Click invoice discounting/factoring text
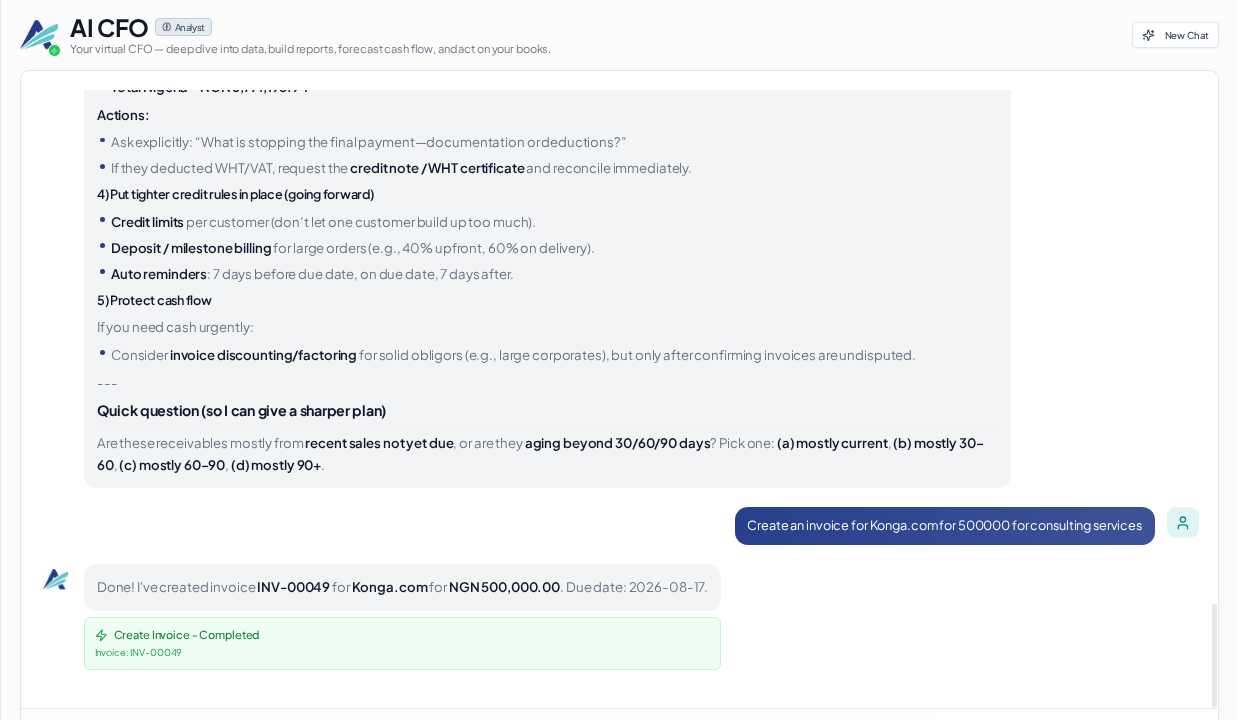The height and width of the screenshot is (720, 1237). (x=263, y=355)
